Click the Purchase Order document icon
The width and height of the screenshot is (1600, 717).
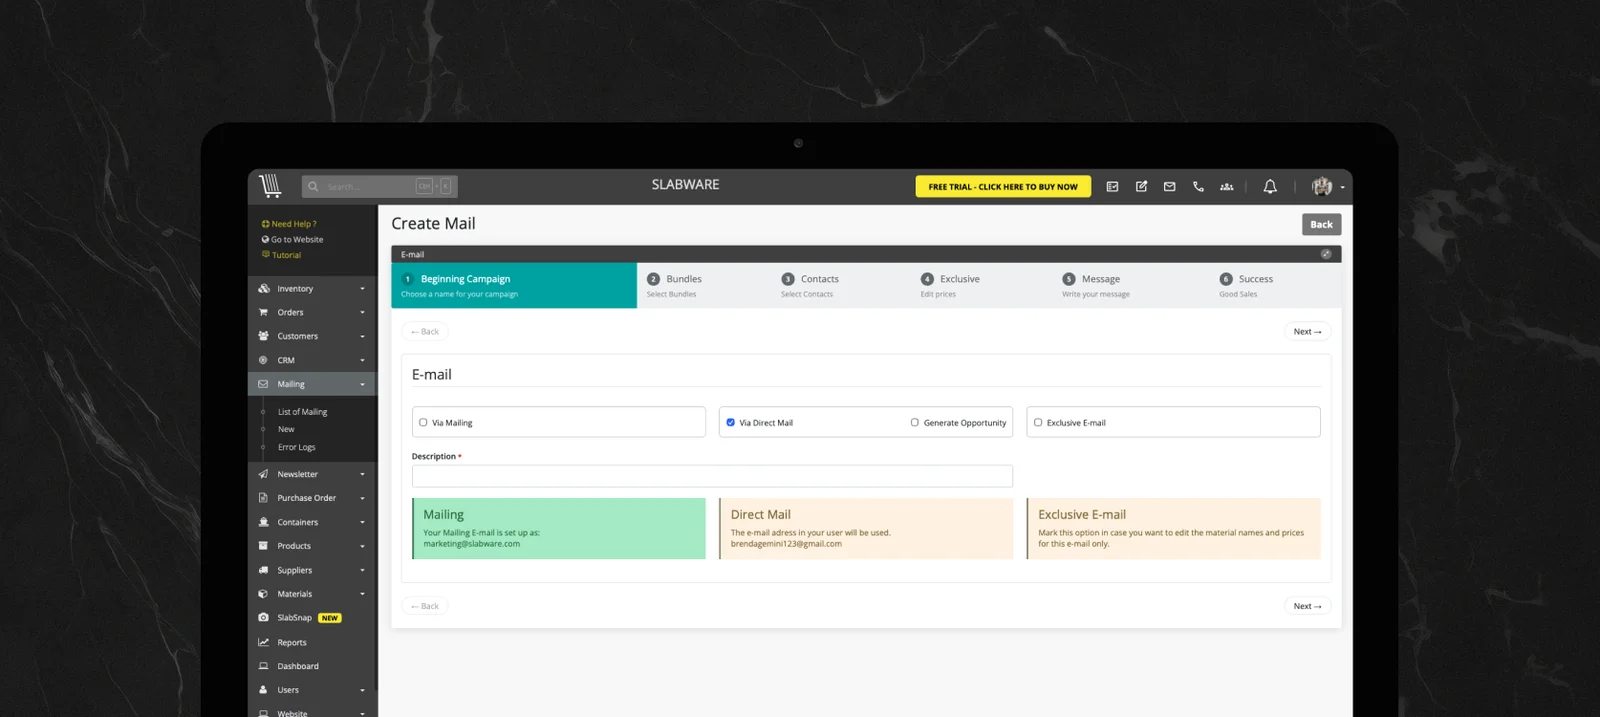263,498
